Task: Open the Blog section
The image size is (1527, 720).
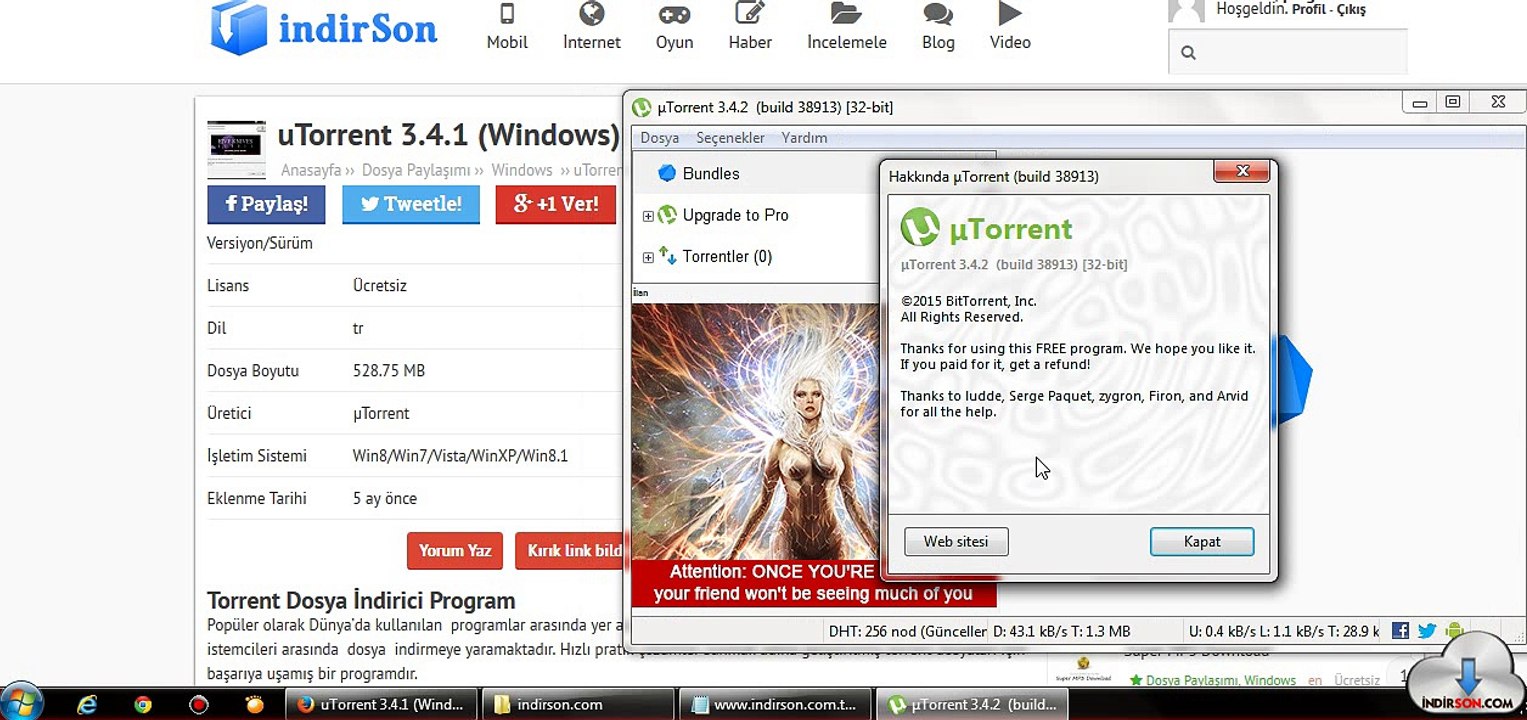Action: tap(938, 27)
